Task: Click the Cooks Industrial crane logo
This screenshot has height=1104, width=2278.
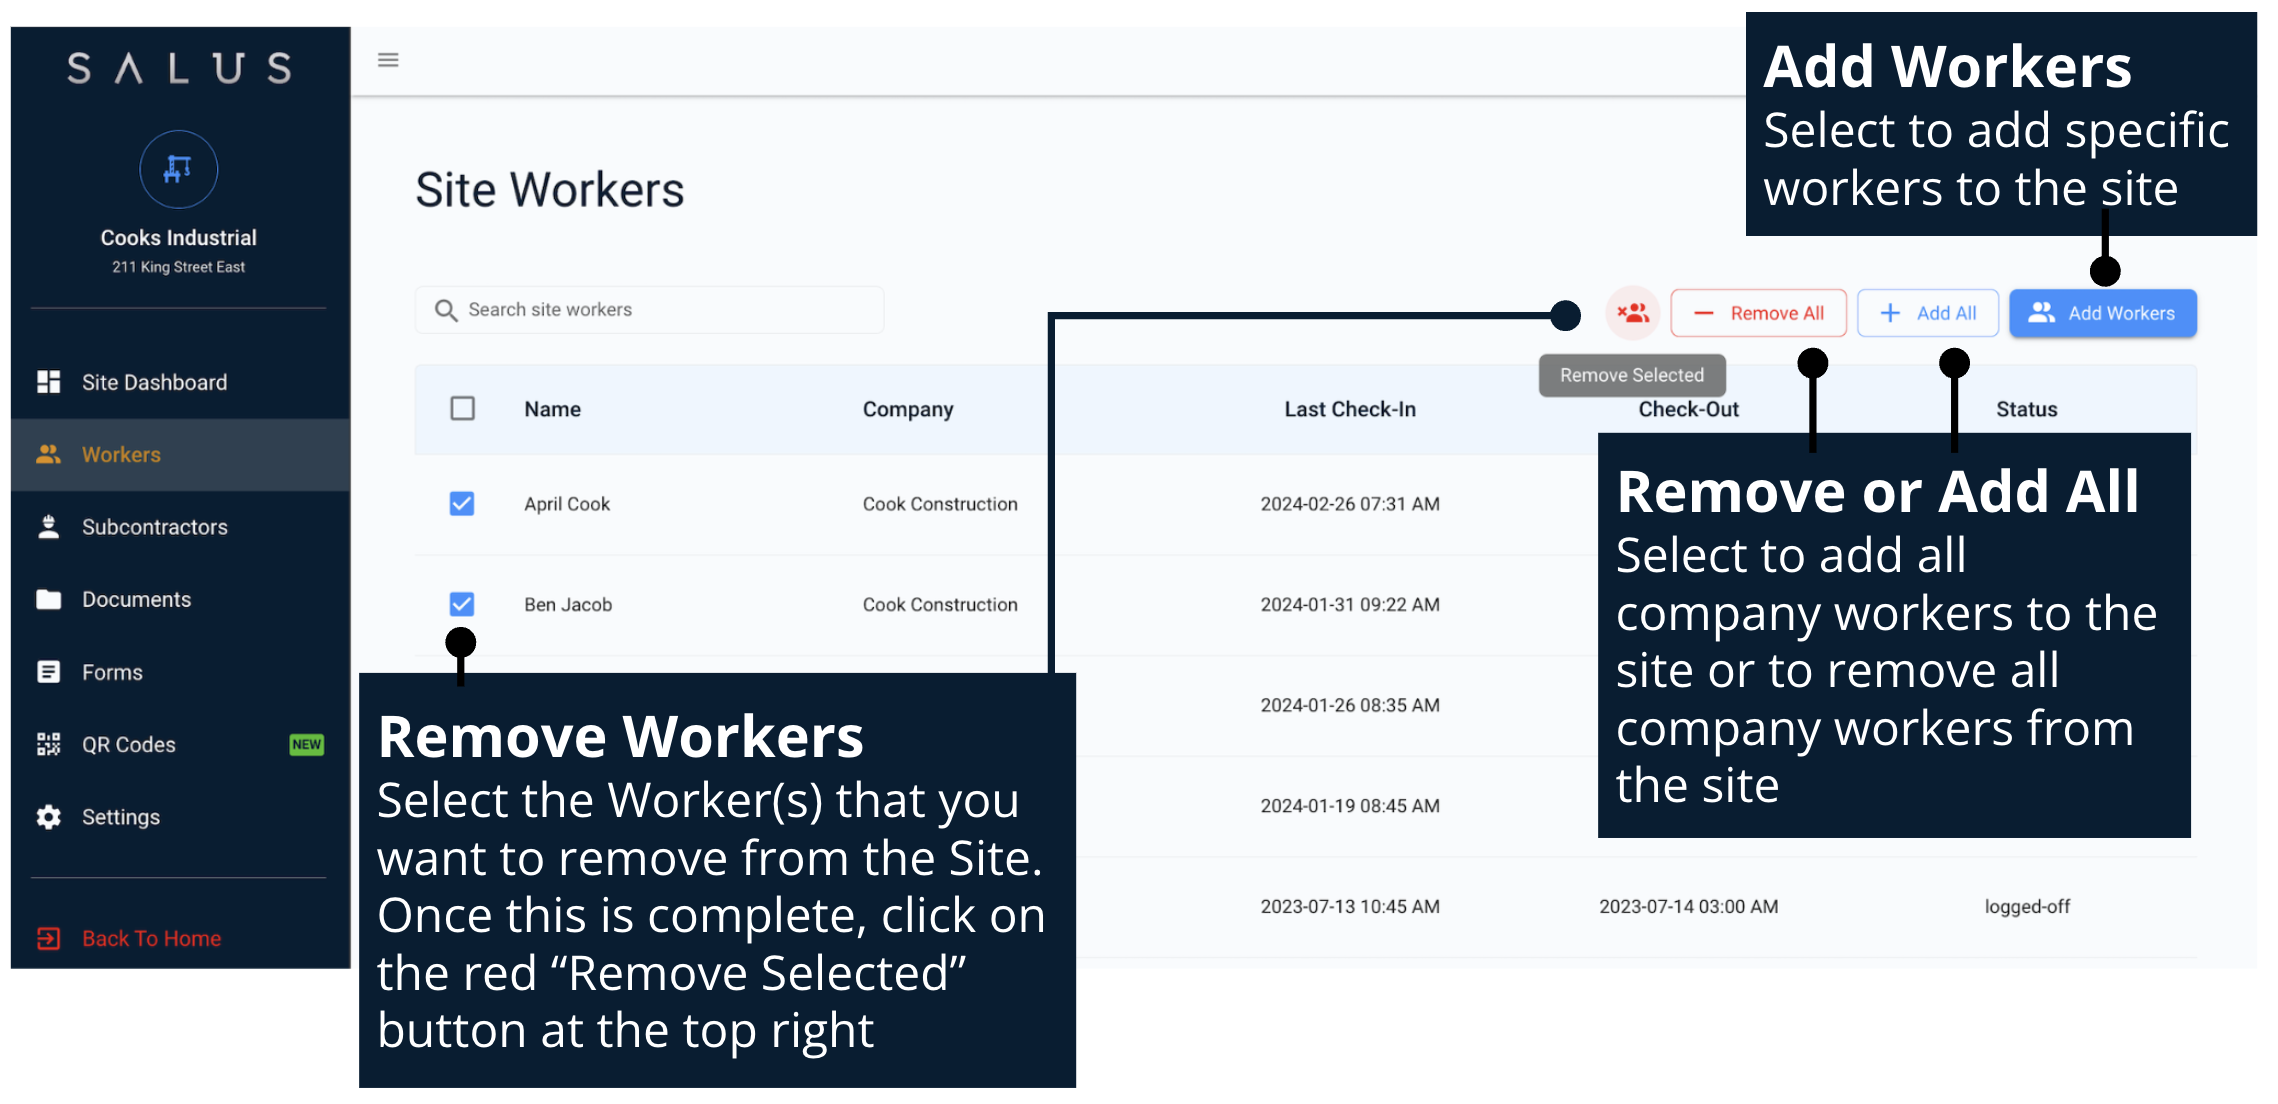Action: 179,170
